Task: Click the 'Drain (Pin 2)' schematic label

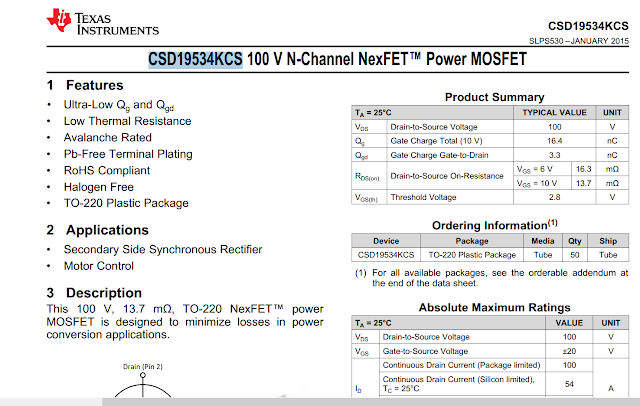Action: click(142, 366)
